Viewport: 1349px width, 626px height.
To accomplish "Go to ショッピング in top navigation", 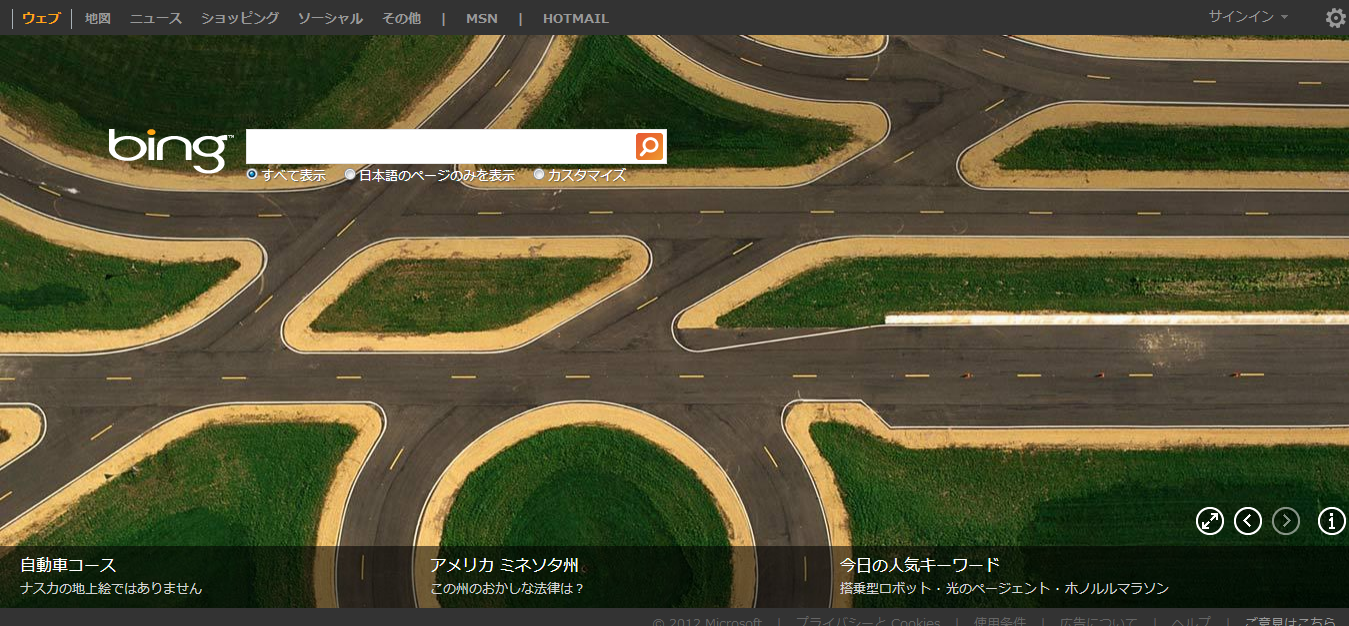I will (x=240, y=18).
